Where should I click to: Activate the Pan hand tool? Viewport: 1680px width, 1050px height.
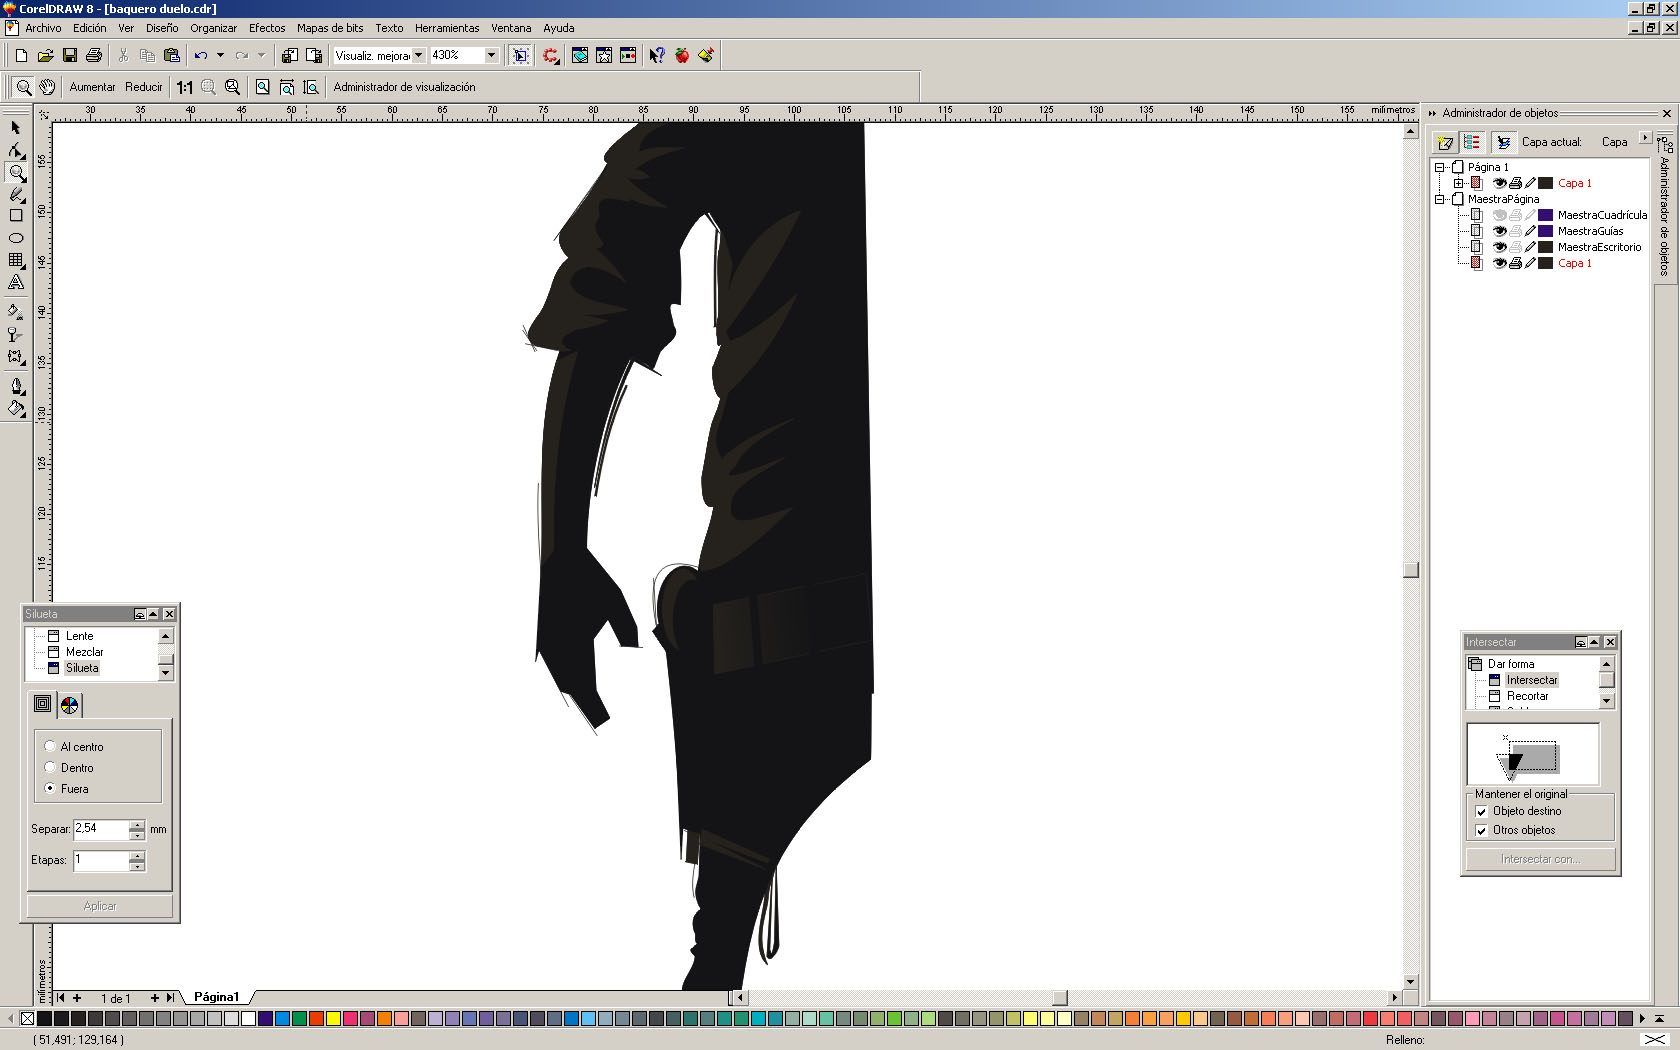47,87
